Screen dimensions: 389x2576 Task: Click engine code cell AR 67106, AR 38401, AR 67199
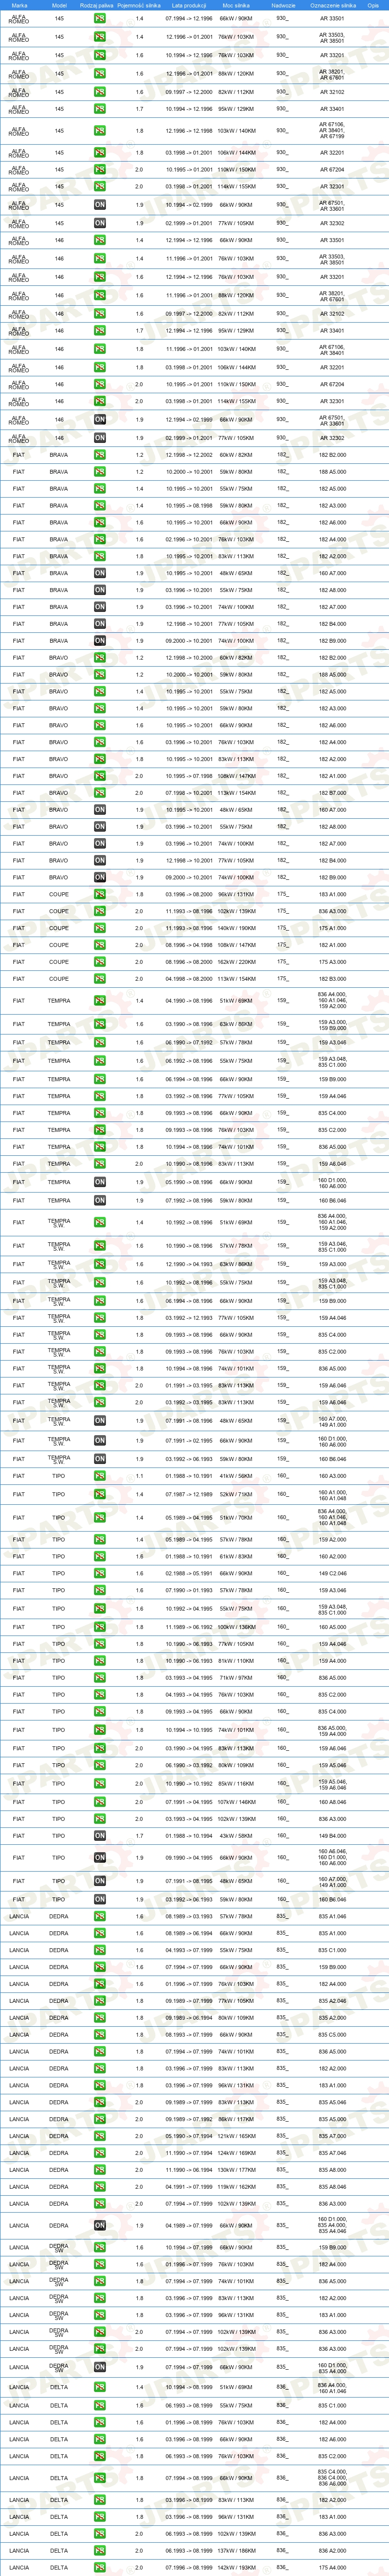[333, 131]
